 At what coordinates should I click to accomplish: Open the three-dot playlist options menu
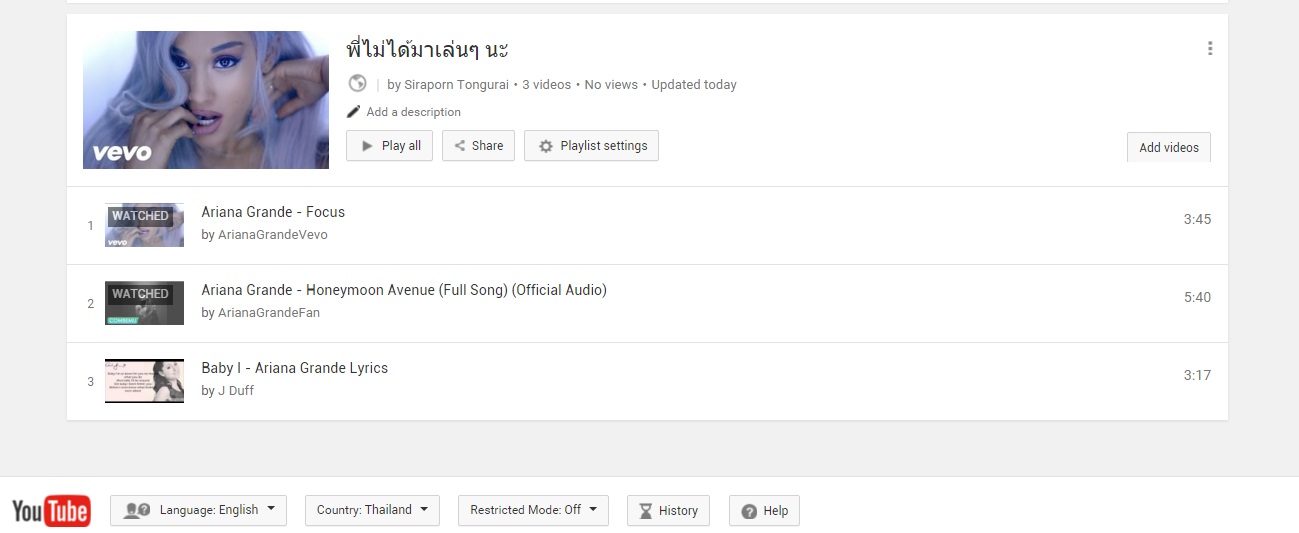coord(1210,48)
